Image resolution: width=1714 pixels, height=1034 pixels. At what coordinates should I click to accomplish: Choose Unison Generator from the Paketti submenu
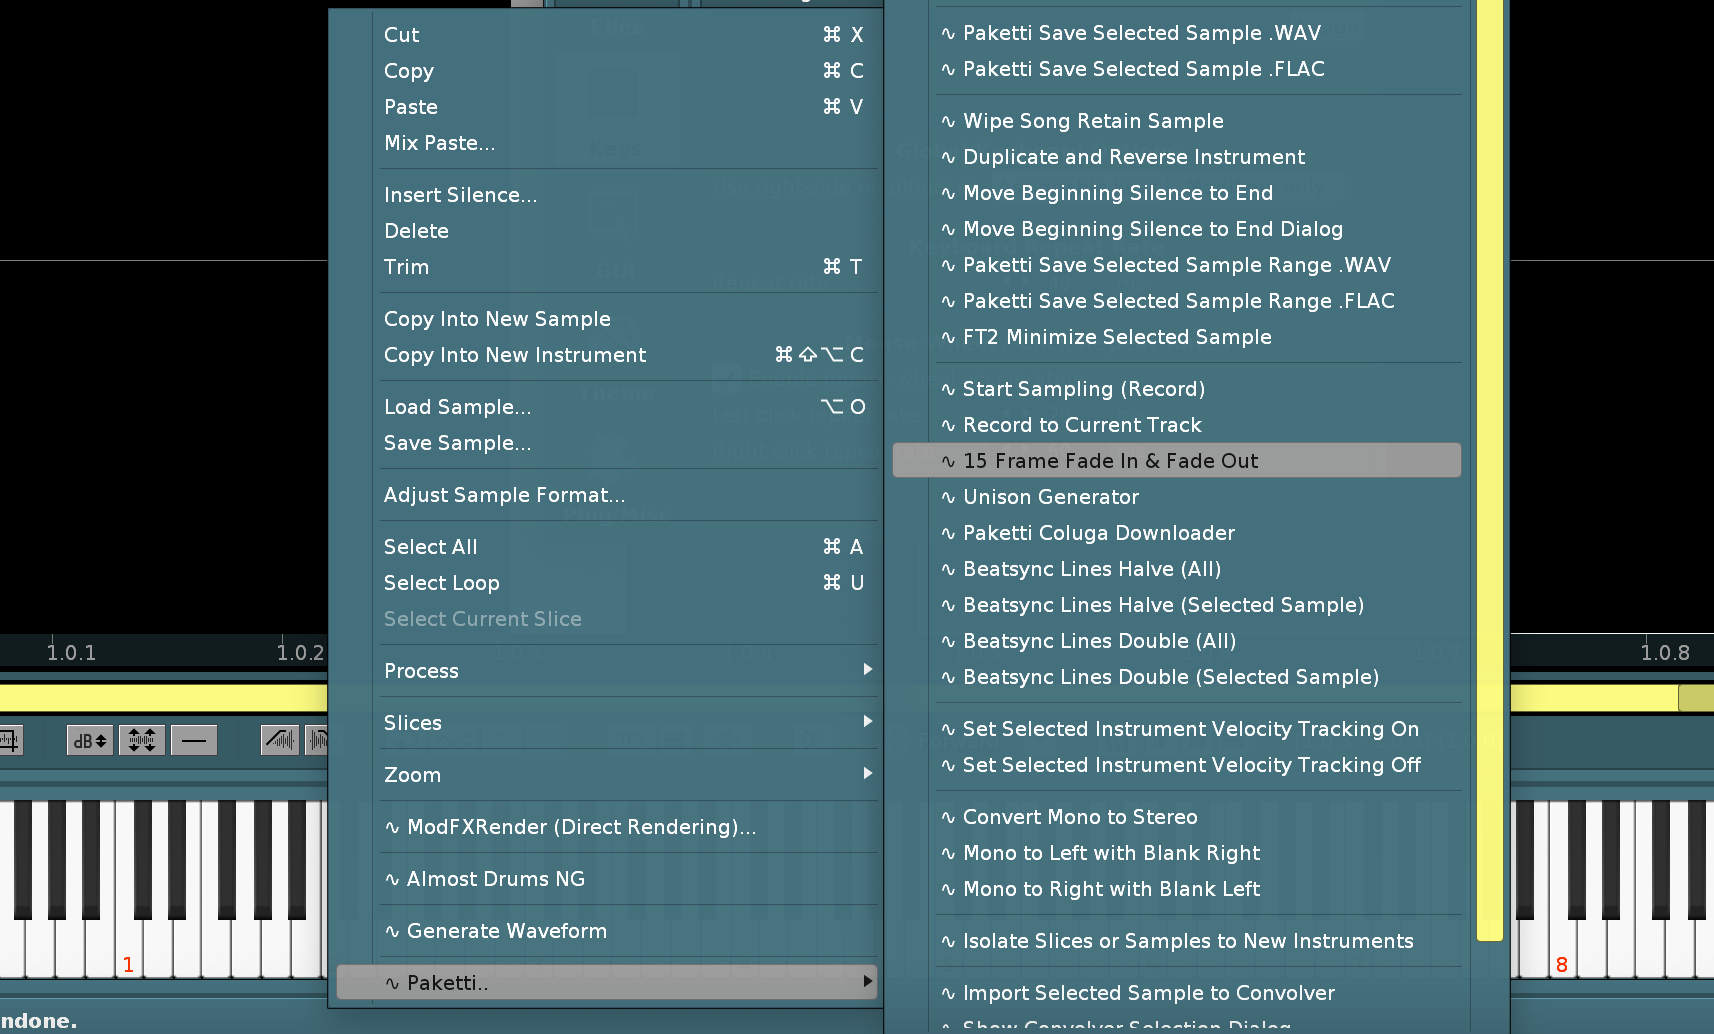click(x=1050, y=497)
